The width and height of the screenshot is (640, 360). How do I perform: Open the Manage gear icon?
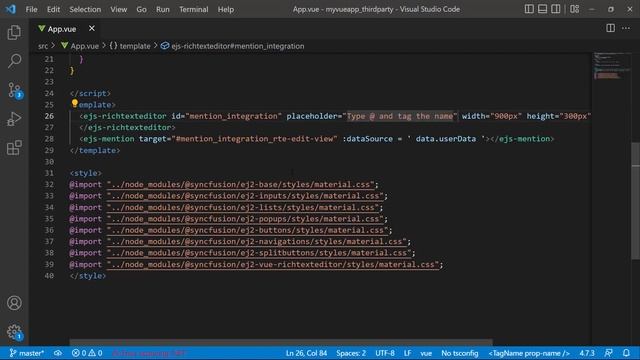14,332
